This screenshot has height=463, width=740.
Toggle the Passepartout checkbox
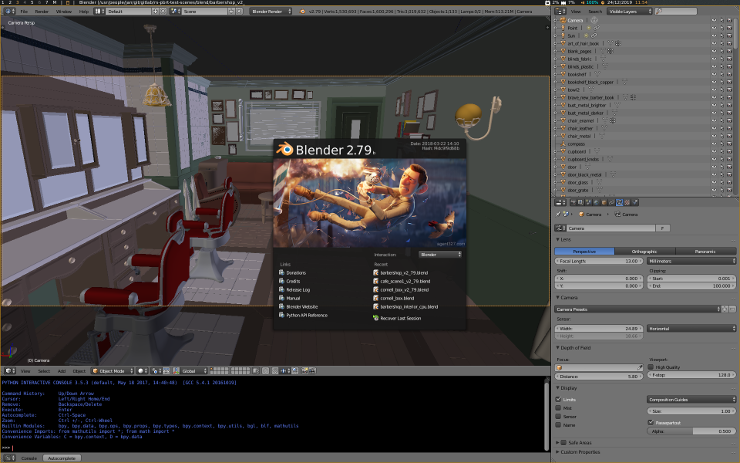point(651,422)
